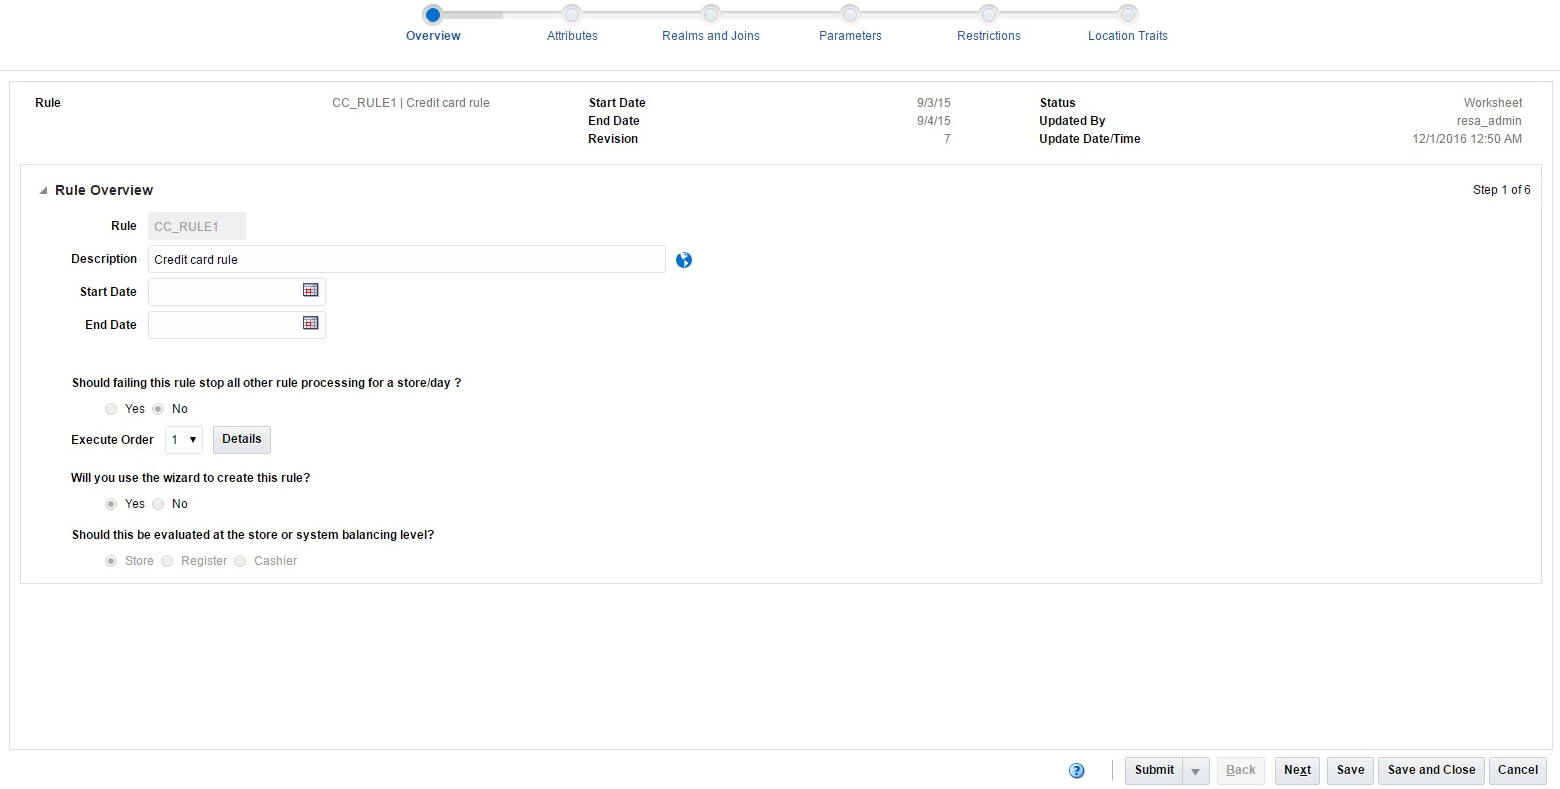Navigate to the Location Traits step
The height and width of the screenshot is (789, 1560).
point(1126,15)
